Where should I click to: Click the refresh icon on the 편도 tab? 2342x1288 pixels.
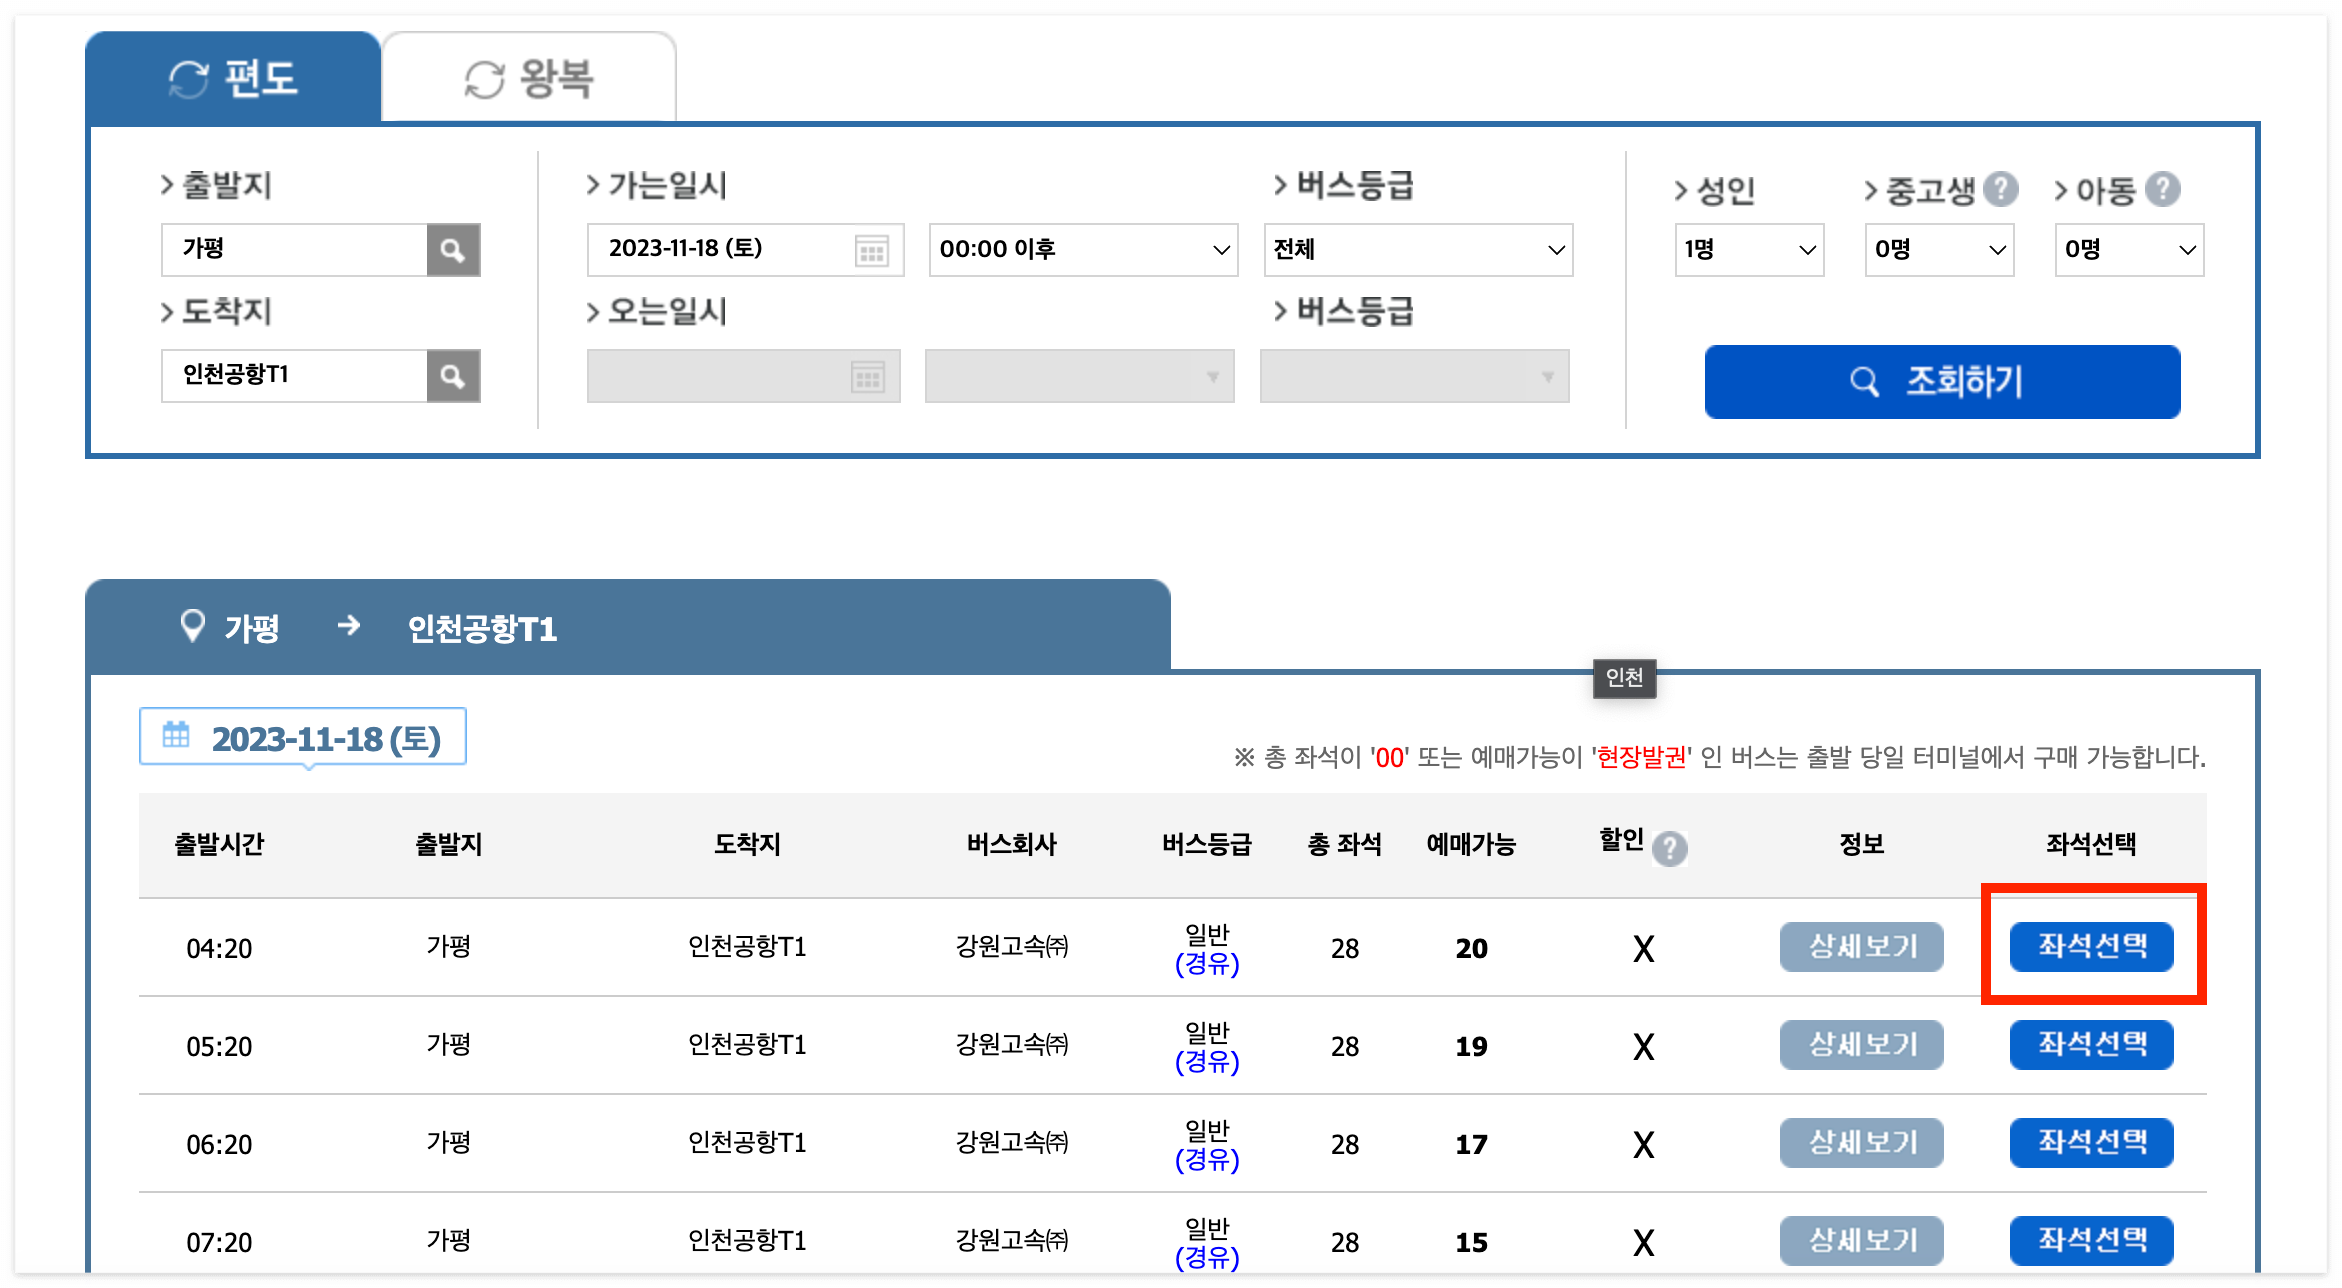(188, 81)
